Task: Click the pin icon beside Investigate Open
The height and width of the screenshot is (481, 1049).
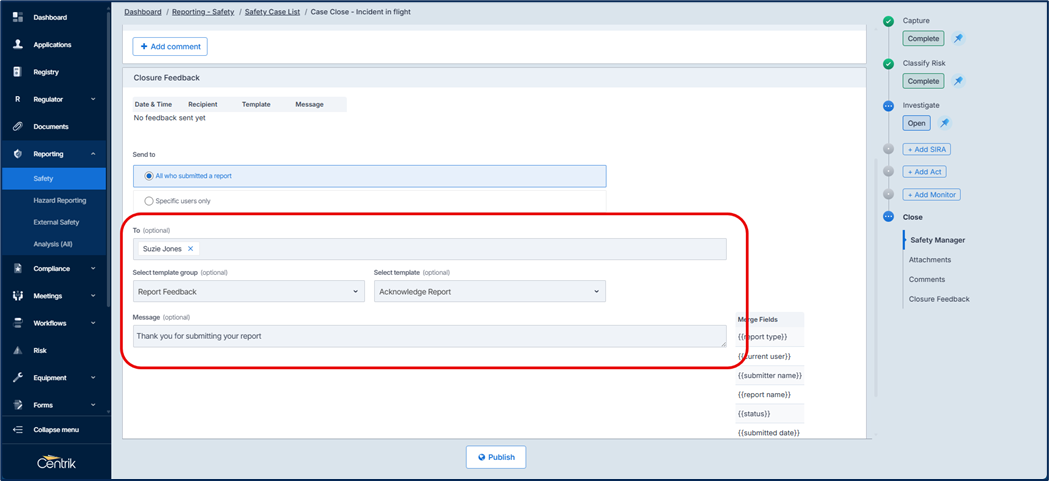Action: click(944, 124)
